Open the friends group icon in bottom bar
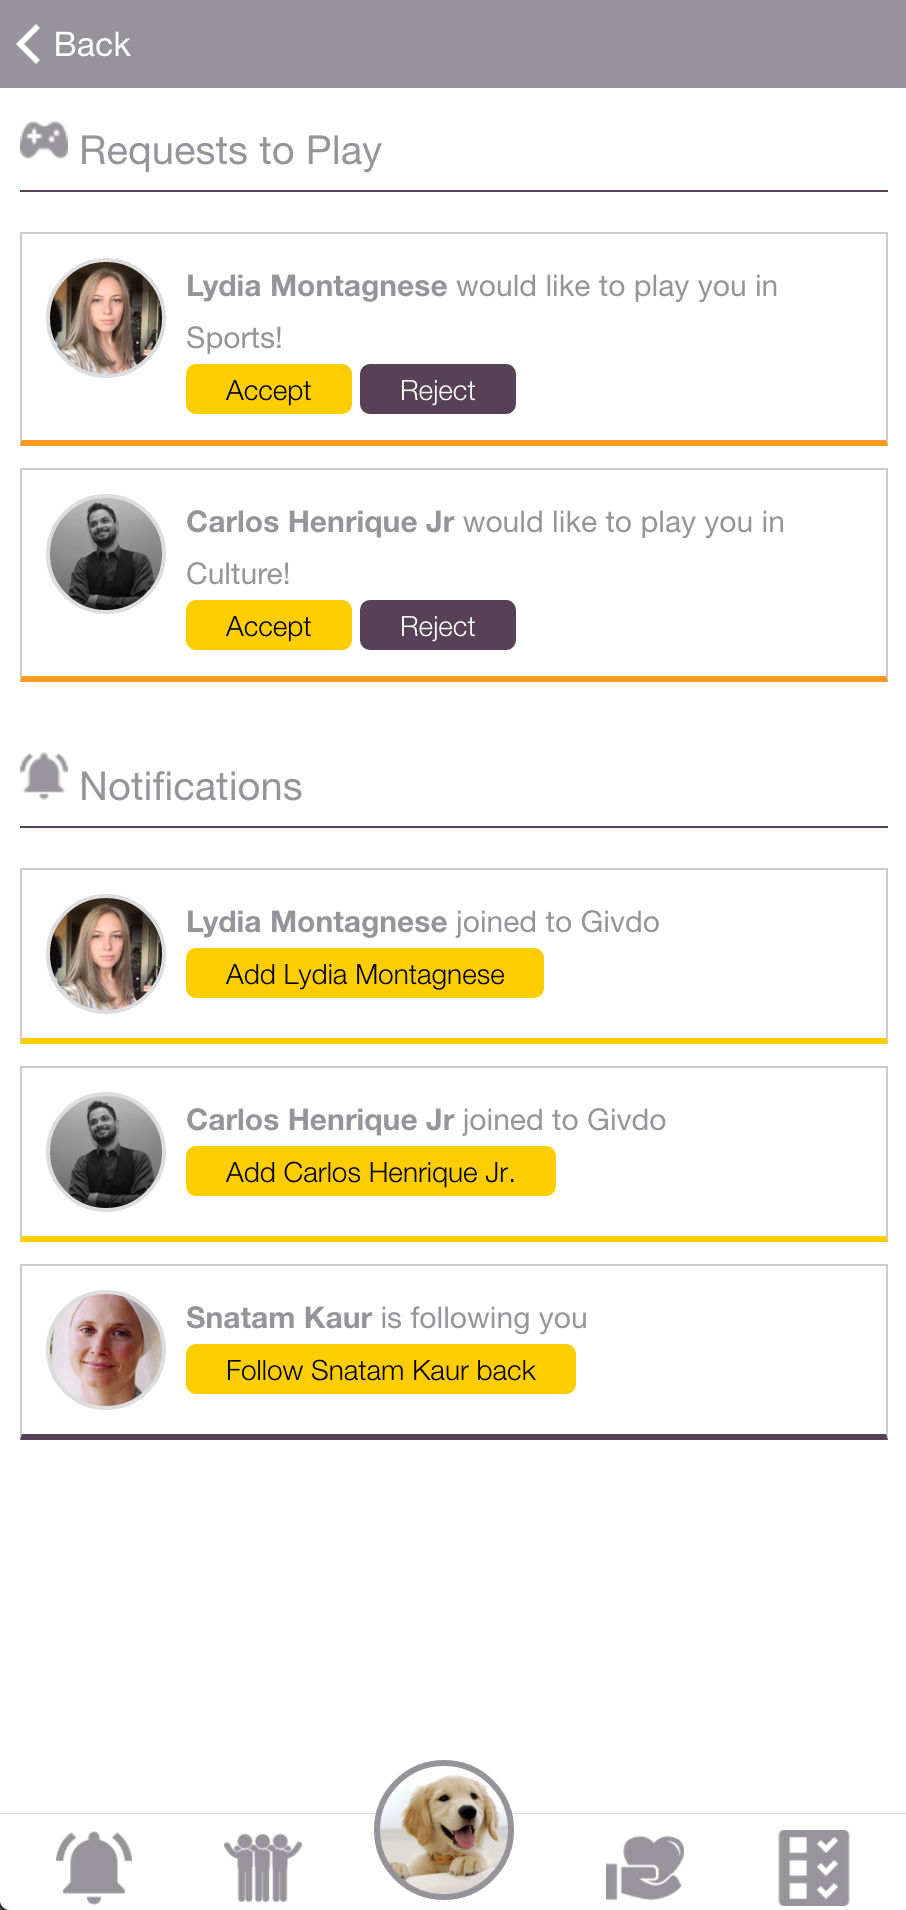This screenshot has width=906, height=1910. tap(262, 1866)
